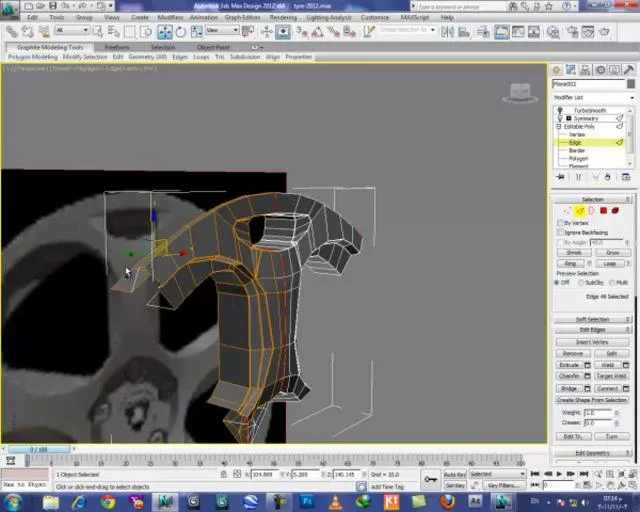
Task: Open the Customize menu
Action: click(x=375, y=18)
